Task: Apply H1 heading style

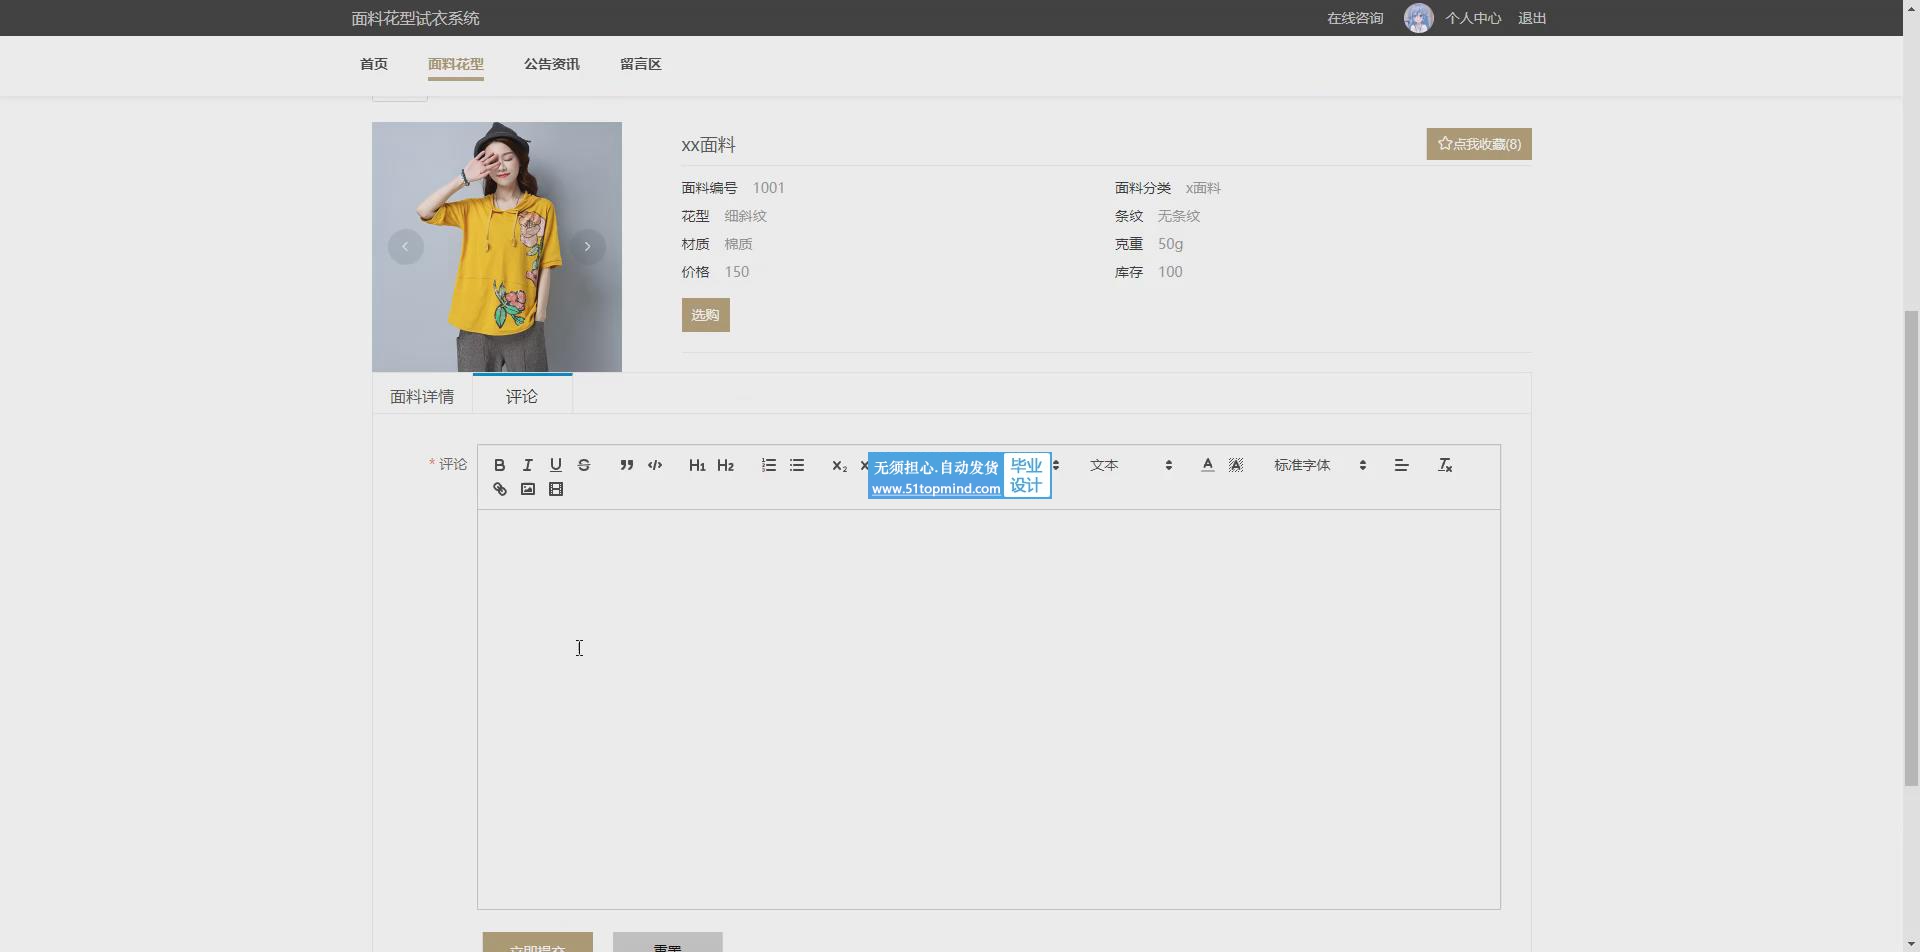Action: pos(697,465)
